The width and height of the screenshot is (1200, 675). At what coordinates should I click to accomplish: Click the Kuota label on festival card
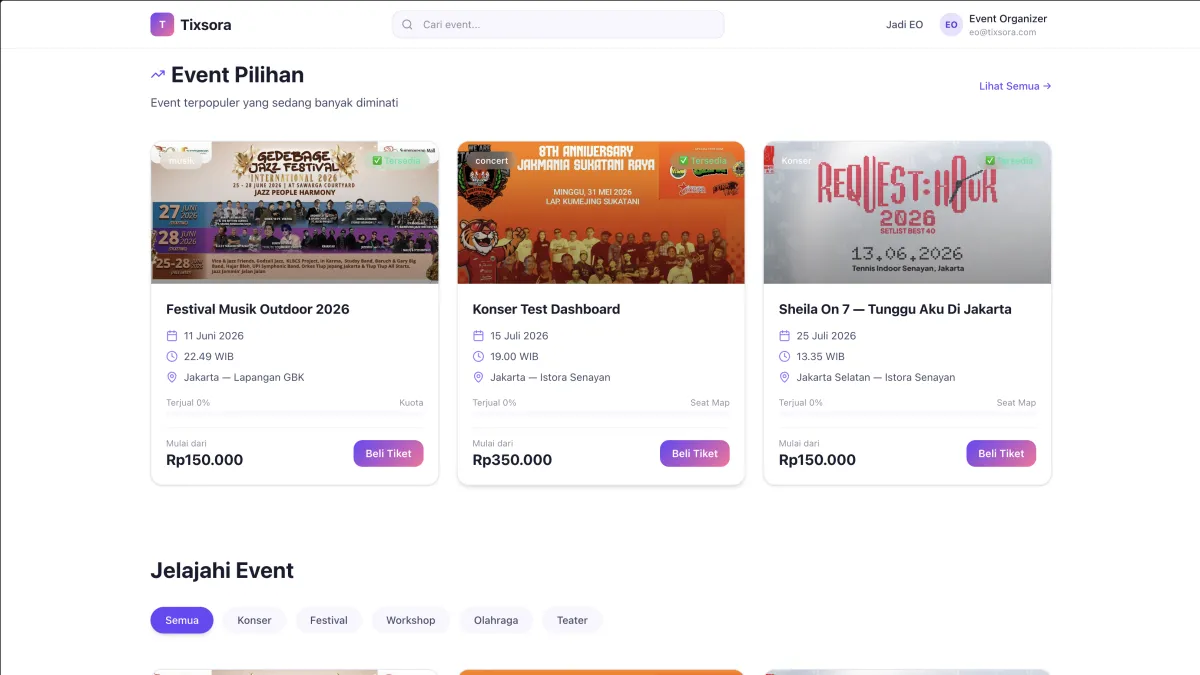[x=411, y=403]
